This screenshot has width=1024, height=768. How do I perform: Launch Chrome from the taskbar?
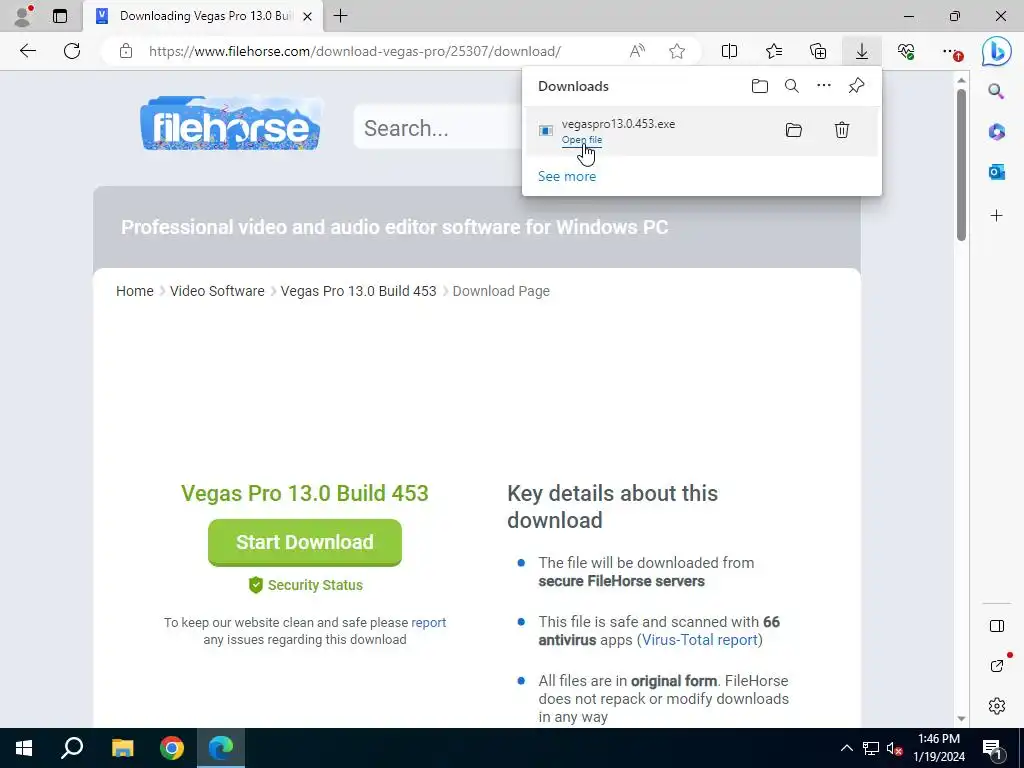pos(172,748)
